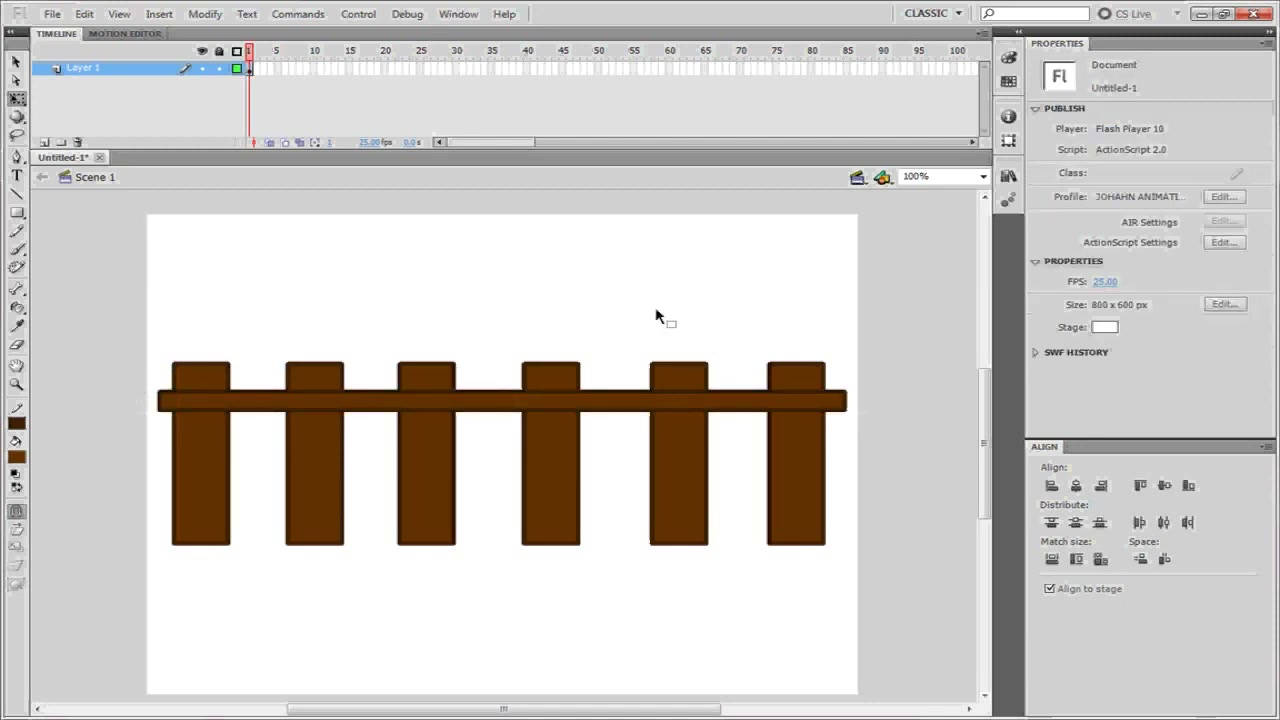Open the Control menu

(358, 14)
